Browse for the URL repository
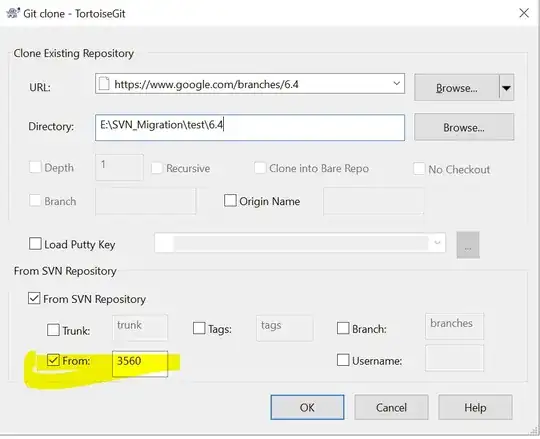 point(457,88)
